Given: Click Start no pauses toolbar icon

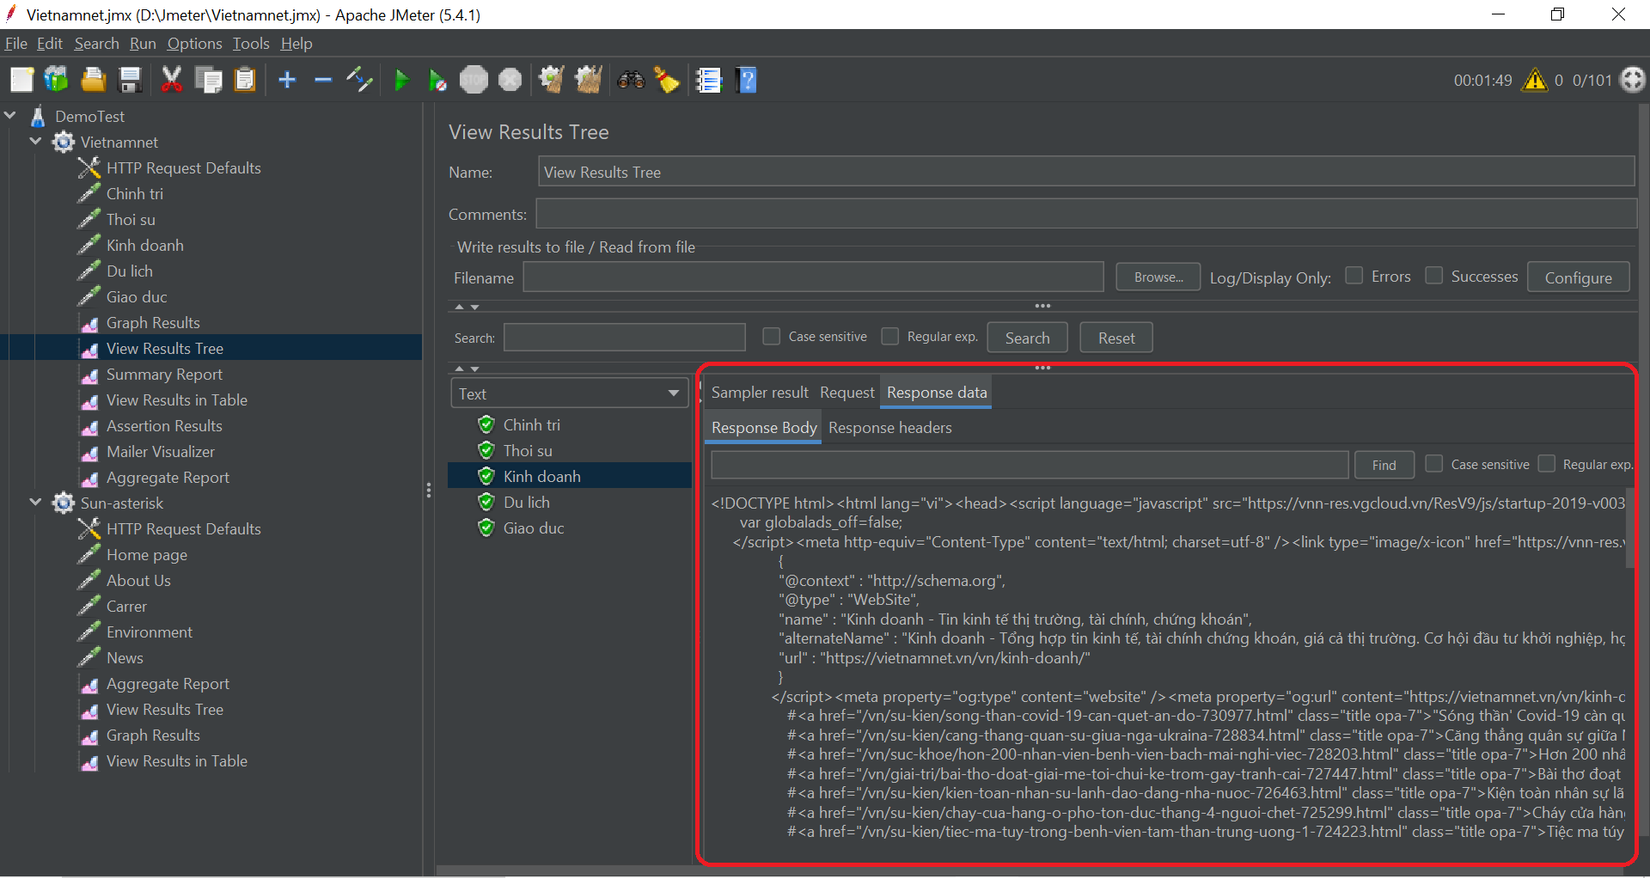Looking at the screenshot, I should (x=437, y=80).
